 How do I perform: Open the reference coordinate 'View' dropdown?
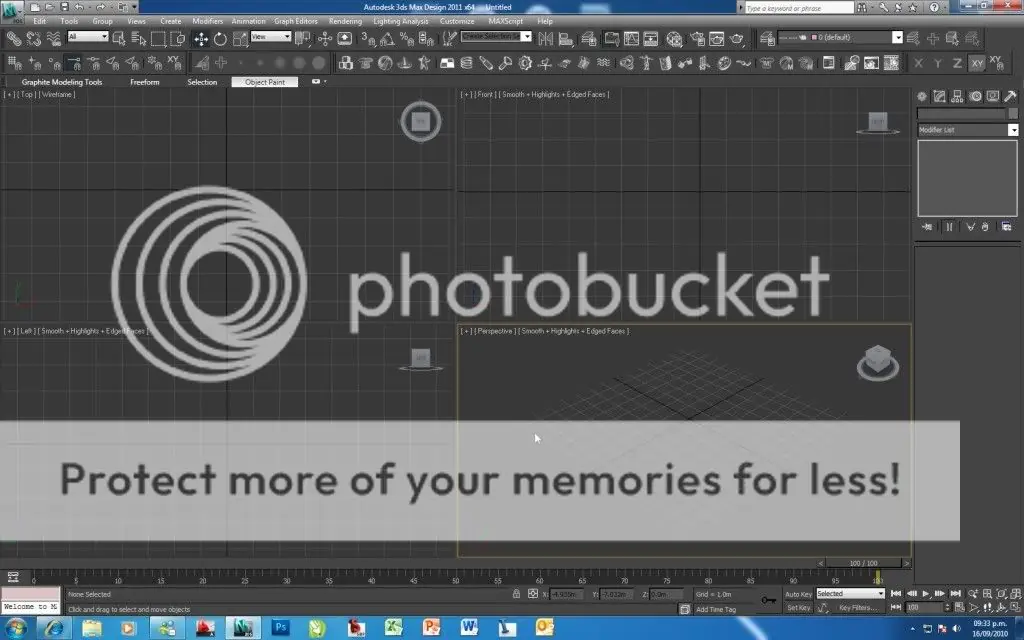[270, 37]
